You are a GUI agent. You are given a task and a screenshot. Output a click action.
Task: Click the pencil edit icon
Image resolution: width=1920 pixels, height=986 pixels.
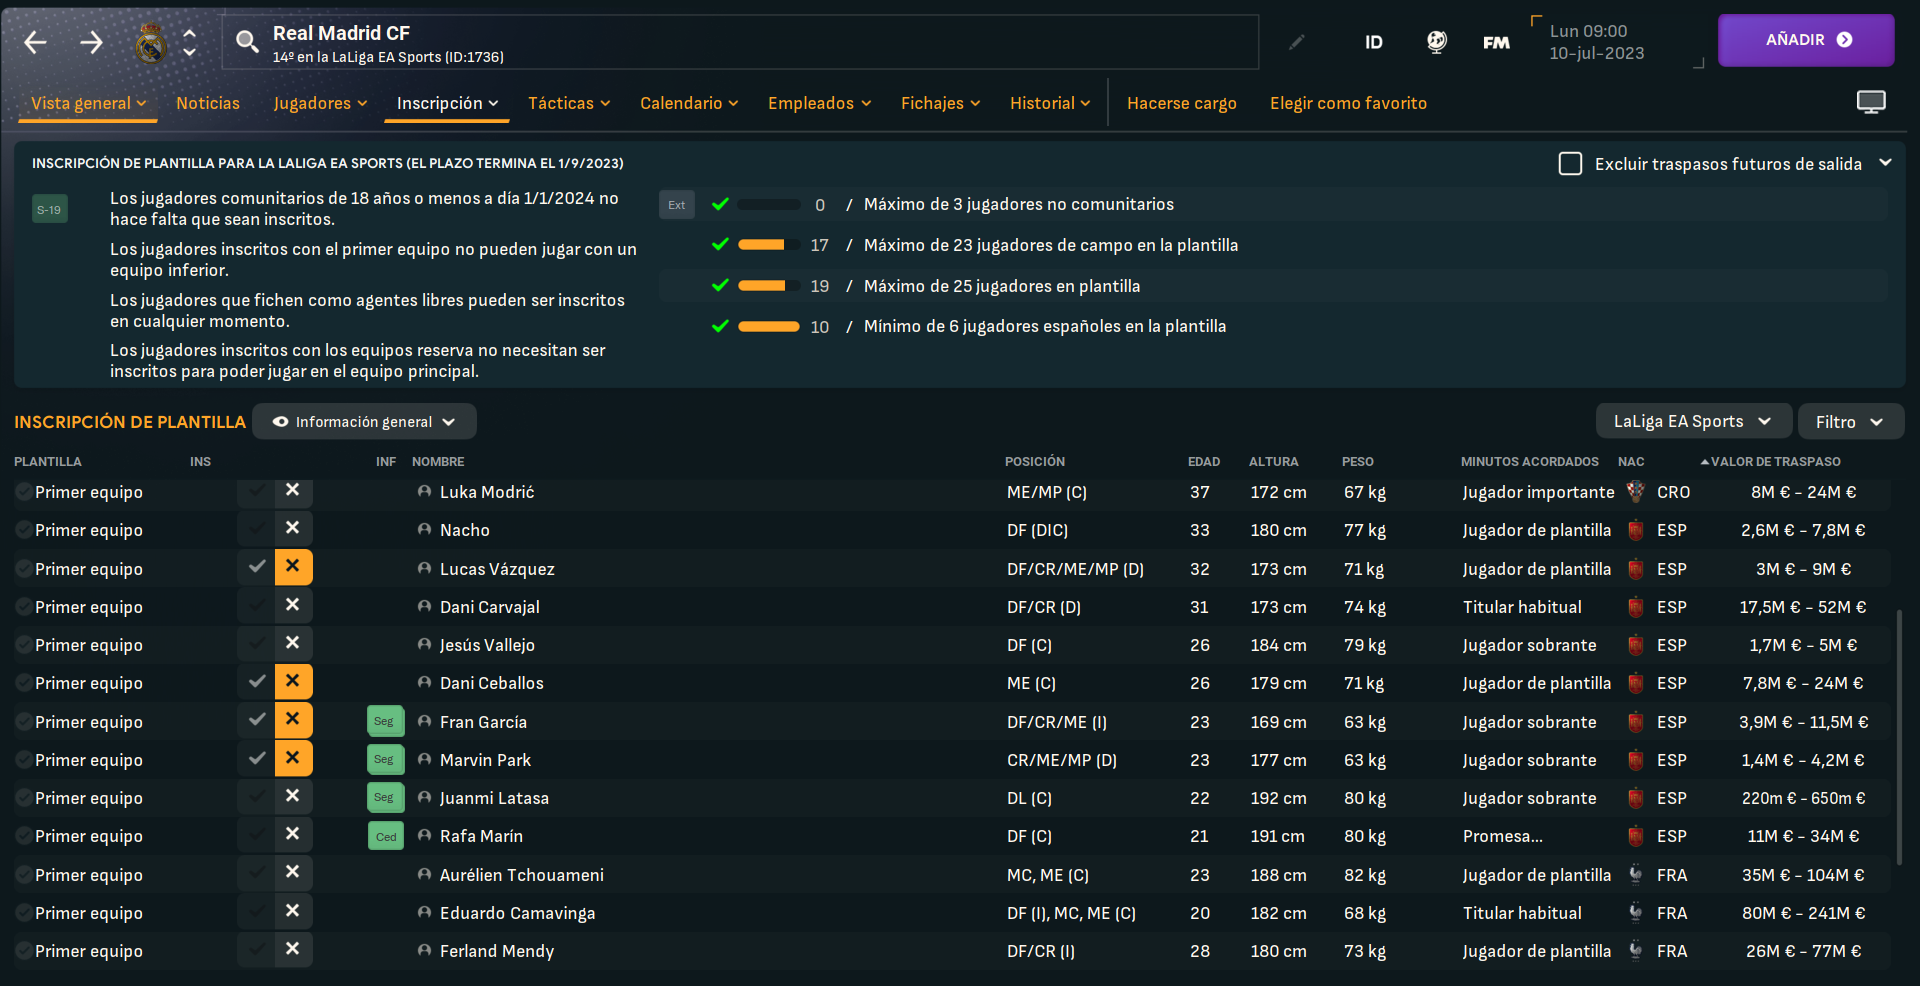coord(1297,42)
